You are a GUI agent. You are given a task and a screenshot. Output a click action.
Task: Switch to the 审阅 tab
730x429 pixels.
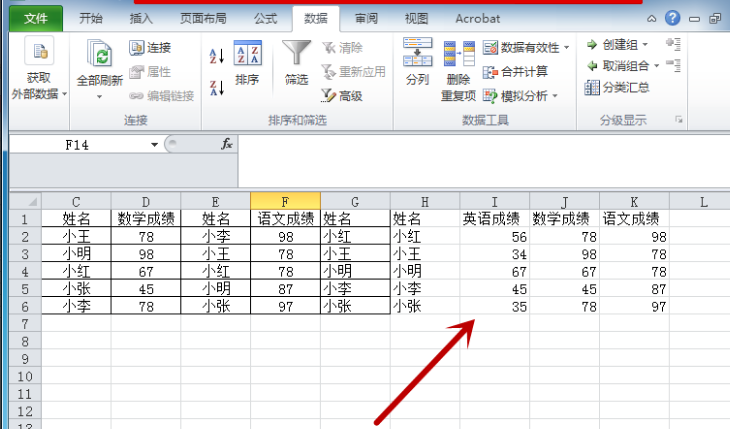[366, 19]
